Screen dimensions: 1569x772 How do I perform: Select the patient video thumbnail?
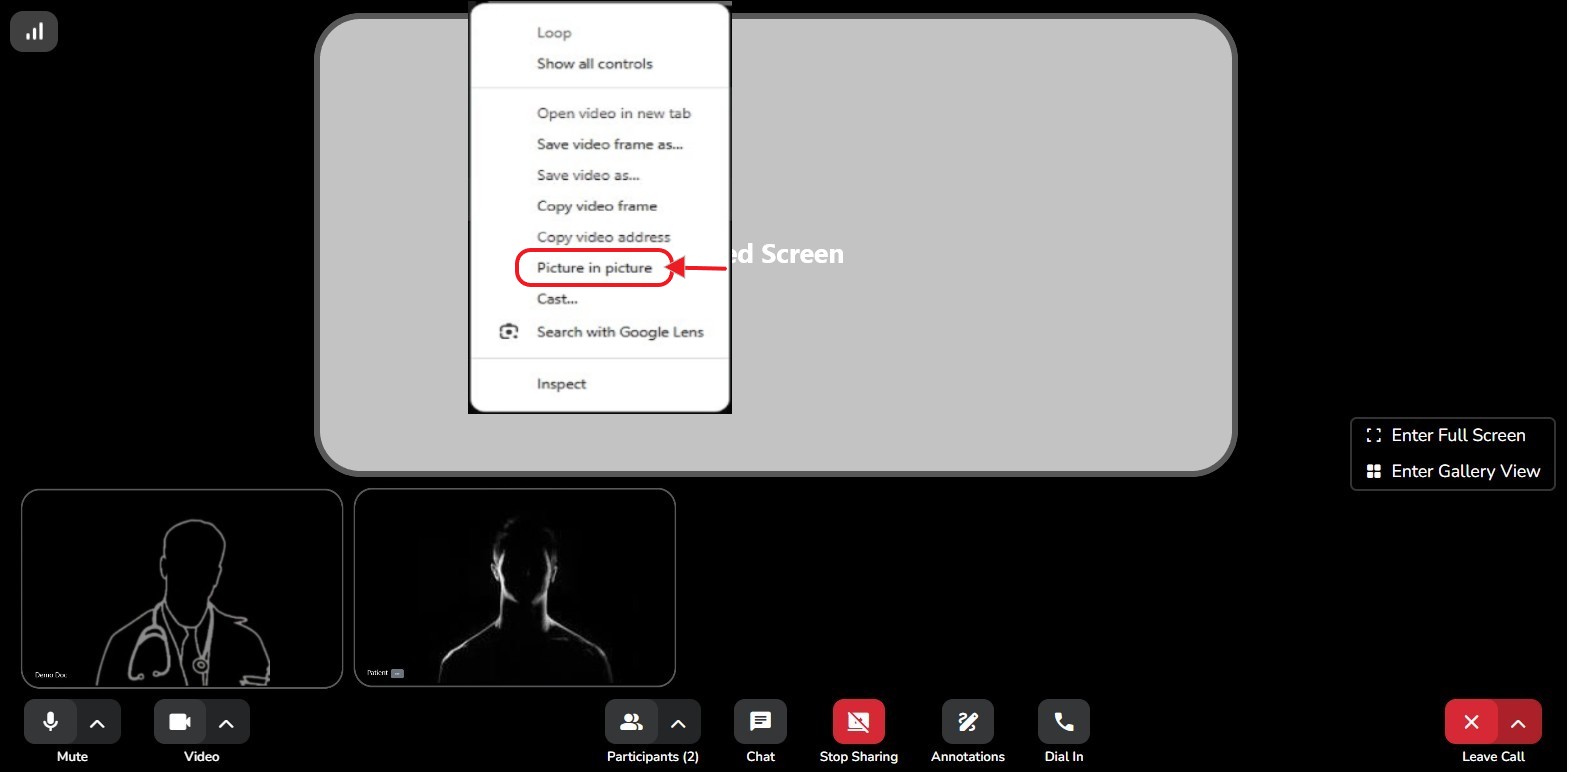[x=515, y=588]
